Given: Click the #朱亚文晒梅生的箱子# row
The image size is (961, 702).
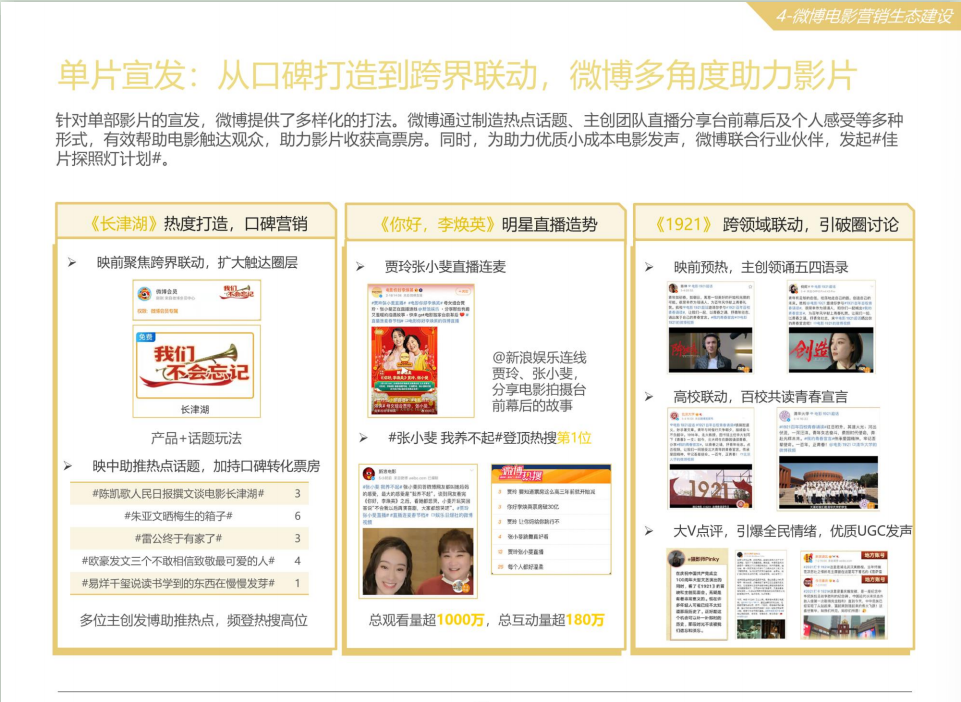Looking at the screenshot, I should tap(189, 516).
